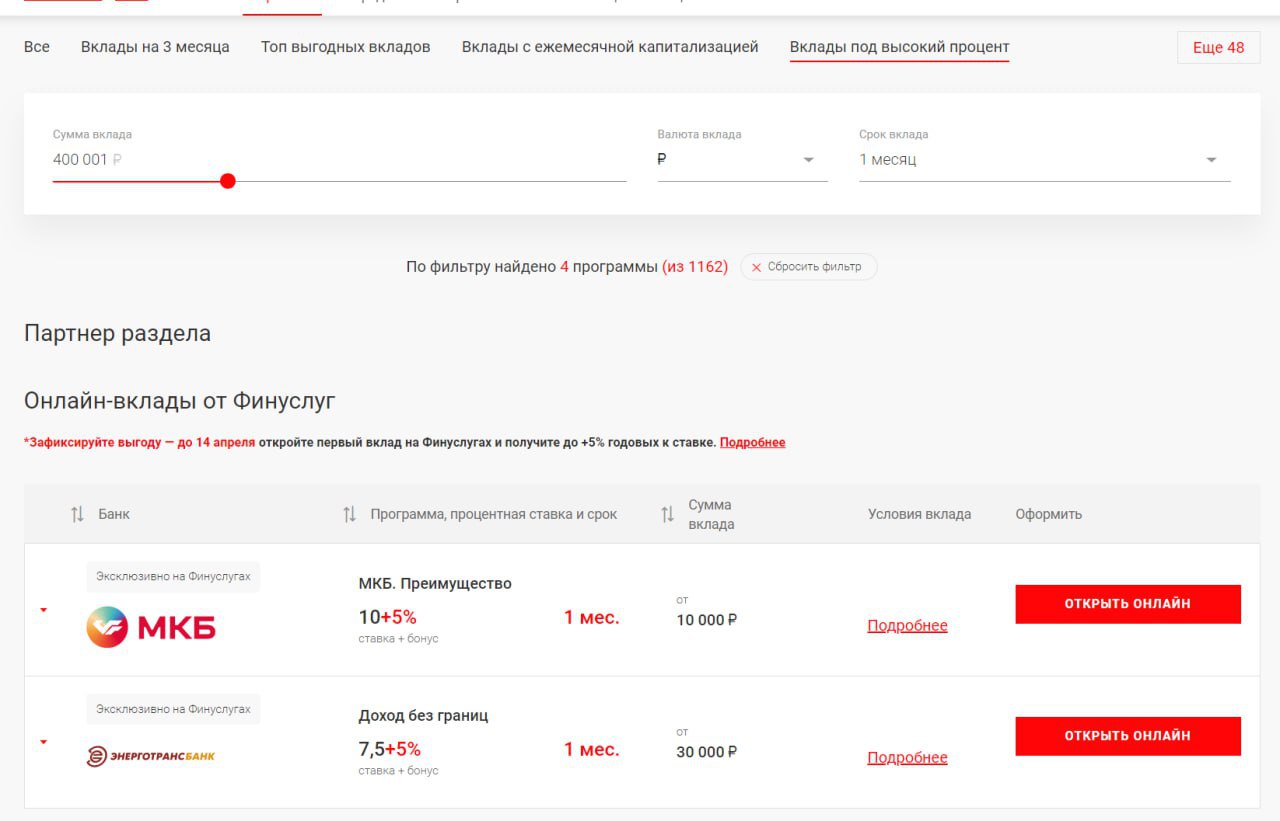Open "Вклады с ежемесячной капитализацией" tab
The height and width of the screenshot is (821, 1280).
pos(610,47)
